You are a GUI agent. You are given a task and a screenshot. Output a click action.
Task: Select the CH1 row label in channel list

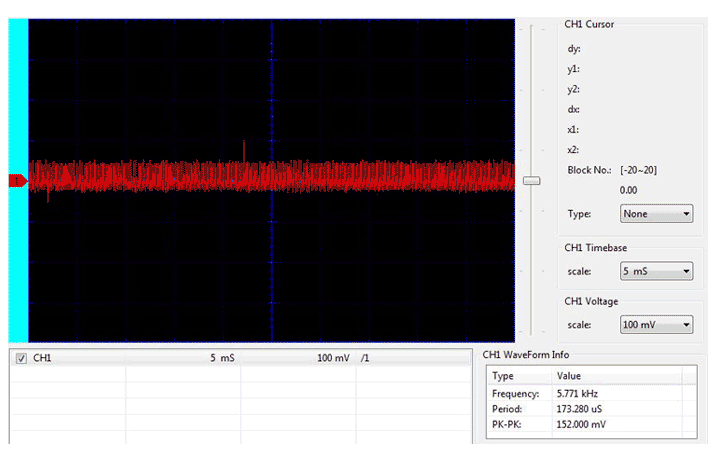tap(42, 358)
